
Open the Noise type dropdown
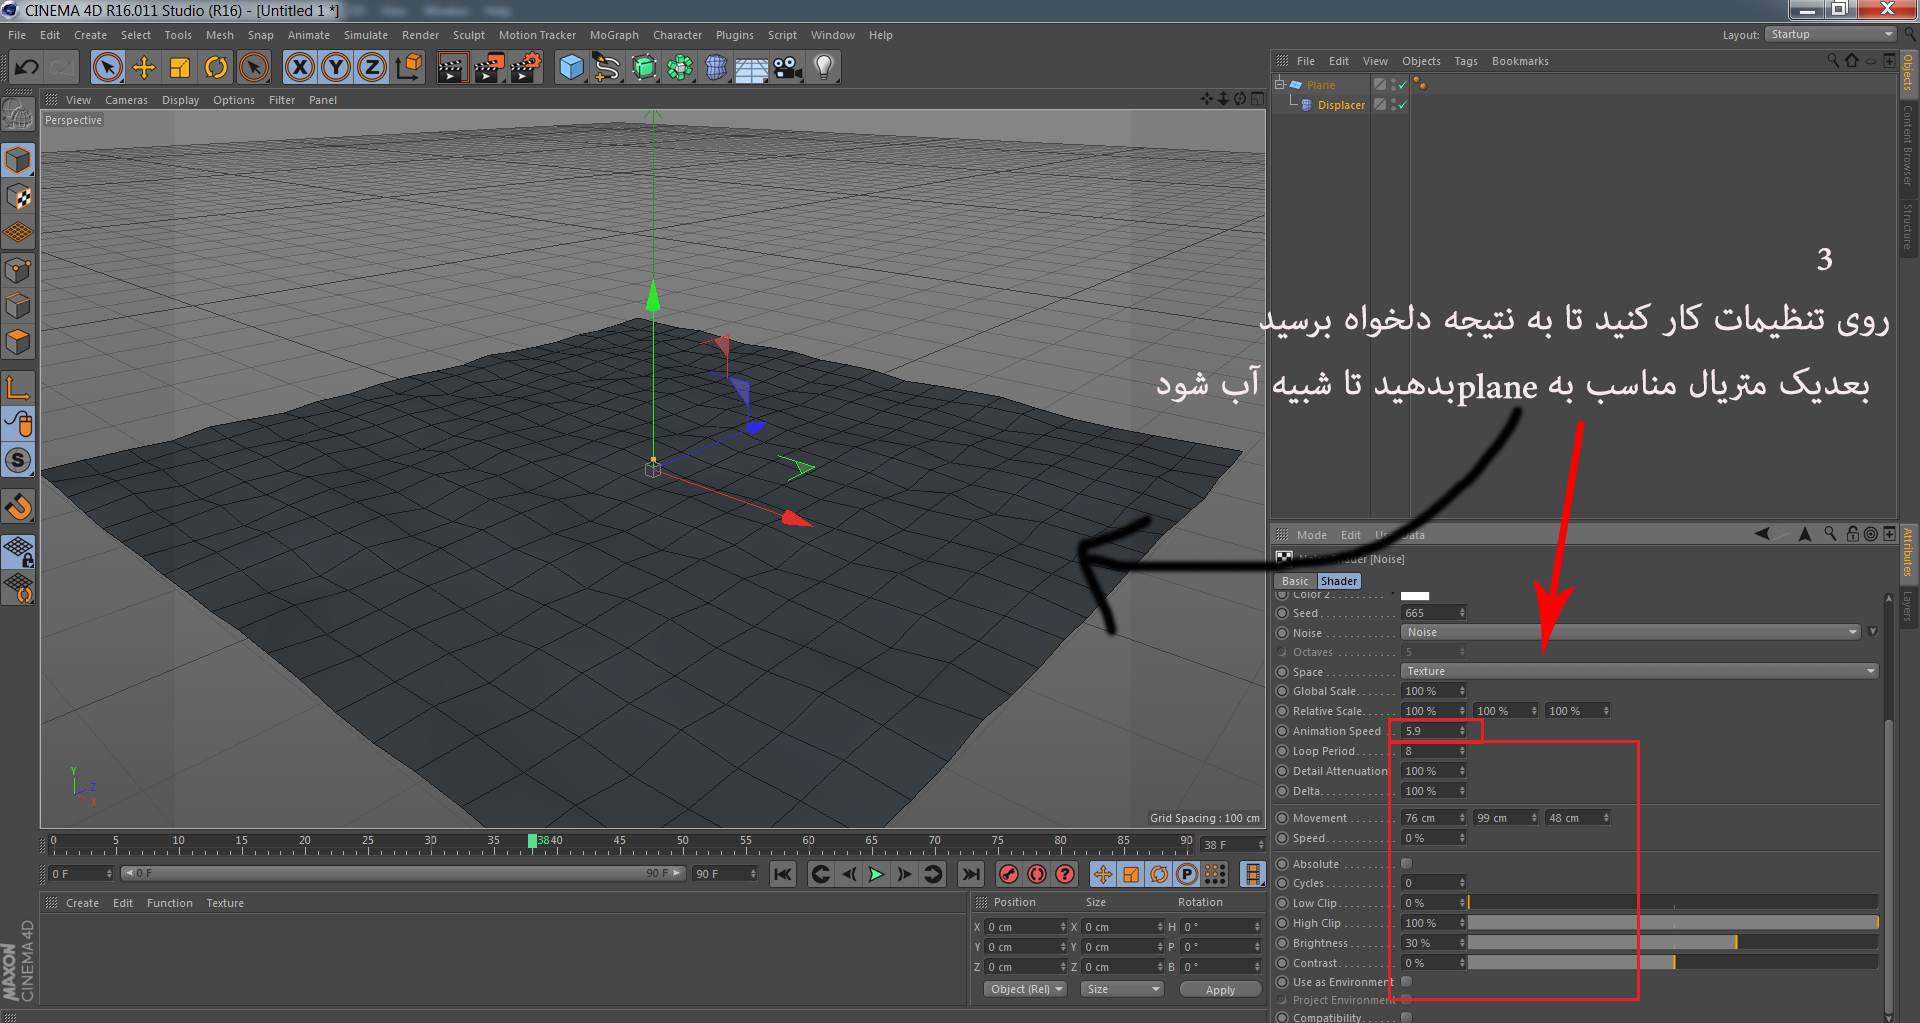coord(1631,632)
